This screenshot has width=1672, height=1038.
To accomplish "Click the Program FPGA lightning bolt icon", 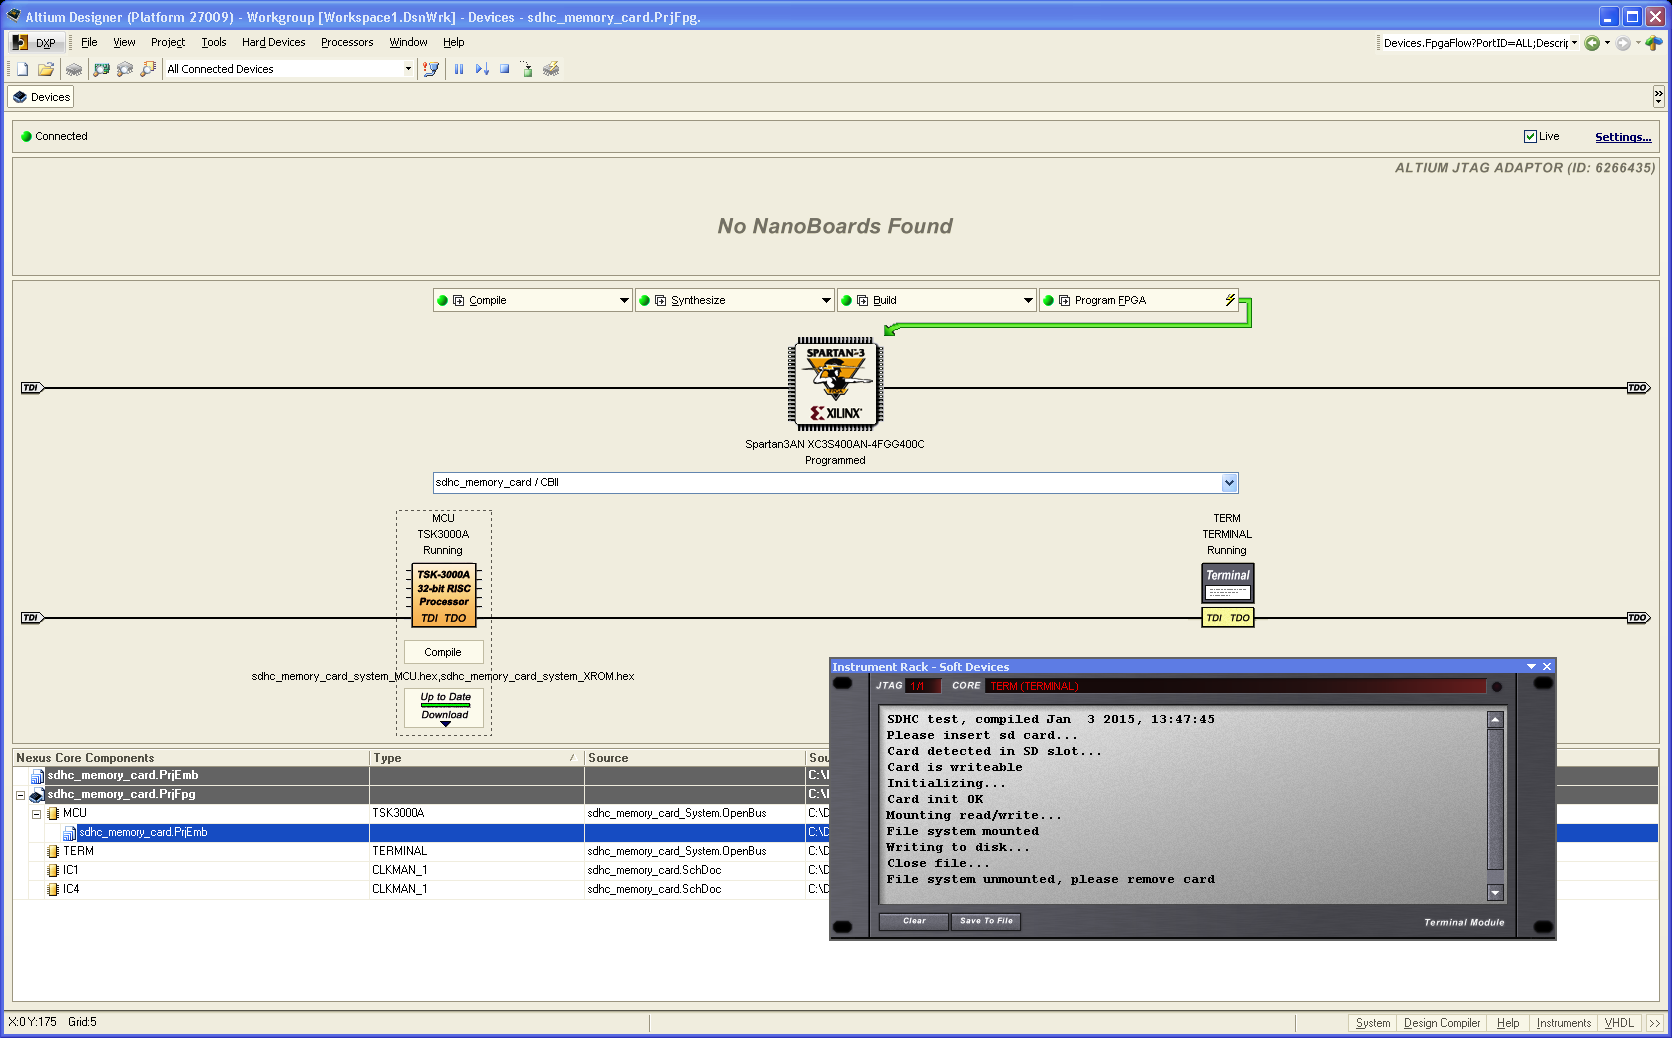I will coord(1230,300).
